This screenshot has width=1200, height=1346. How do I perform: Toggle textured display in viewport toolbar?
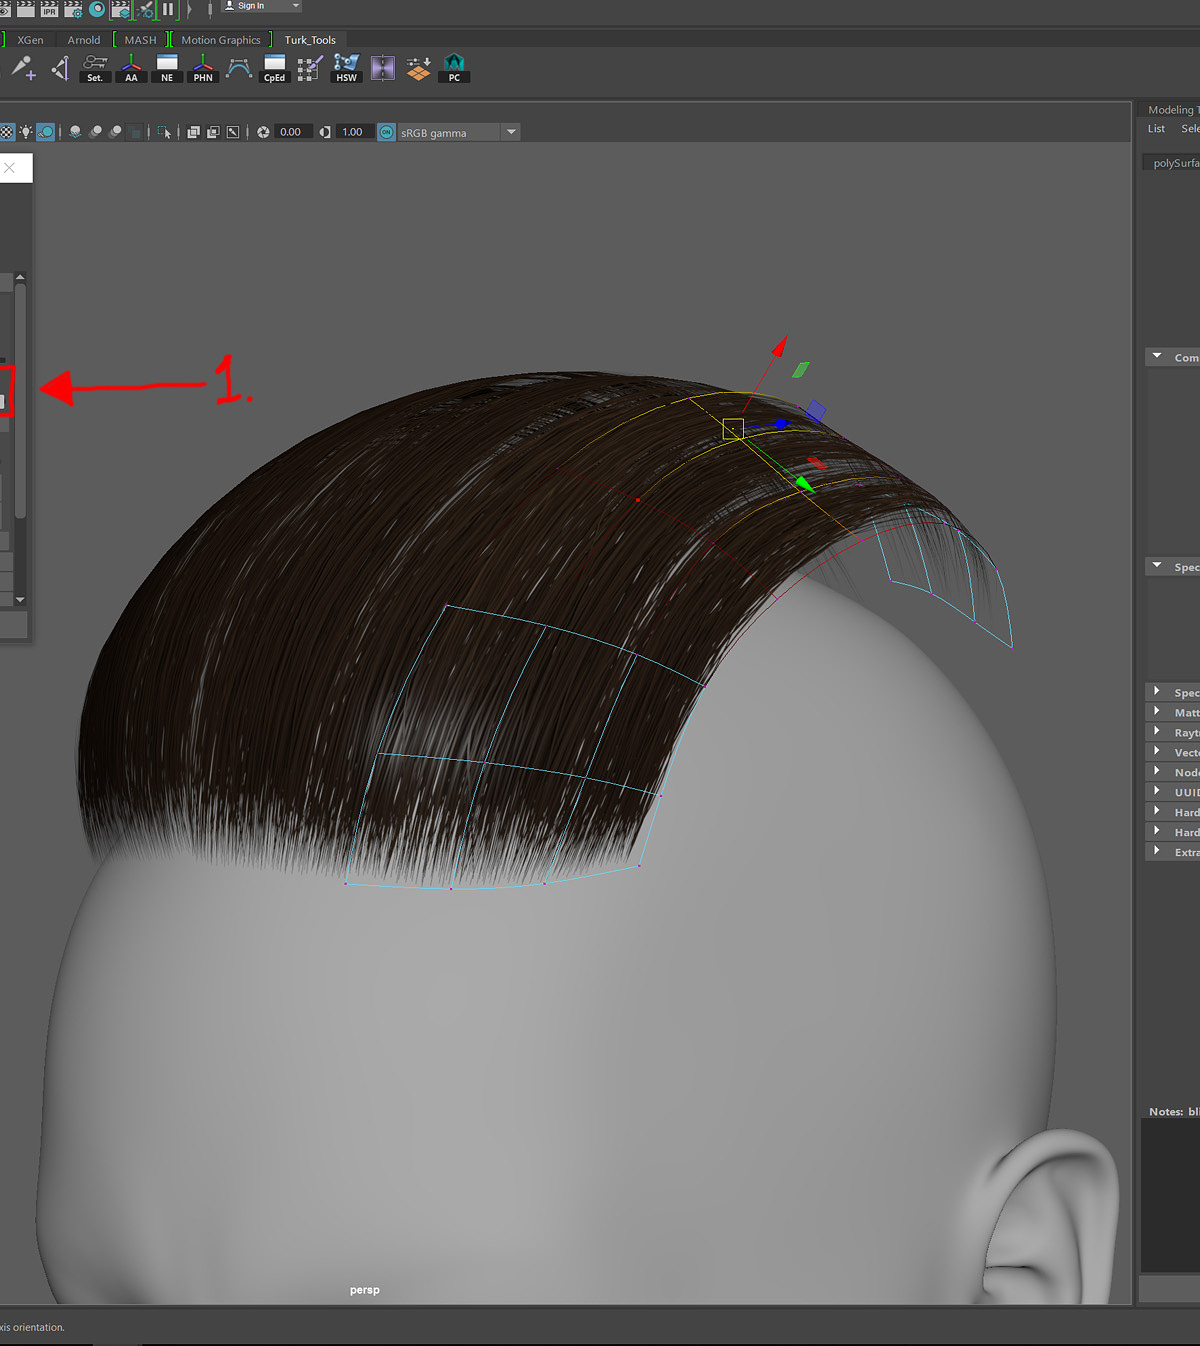pyautogui.click(x=7, y=132)
